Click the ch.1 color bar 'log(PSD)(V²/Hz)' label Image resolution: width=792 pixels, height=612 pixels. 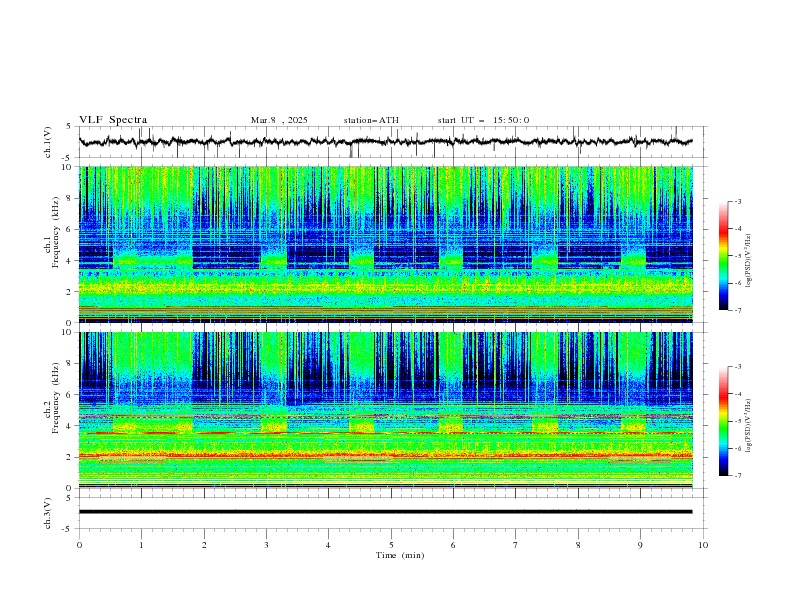click(x=749, y=261)
